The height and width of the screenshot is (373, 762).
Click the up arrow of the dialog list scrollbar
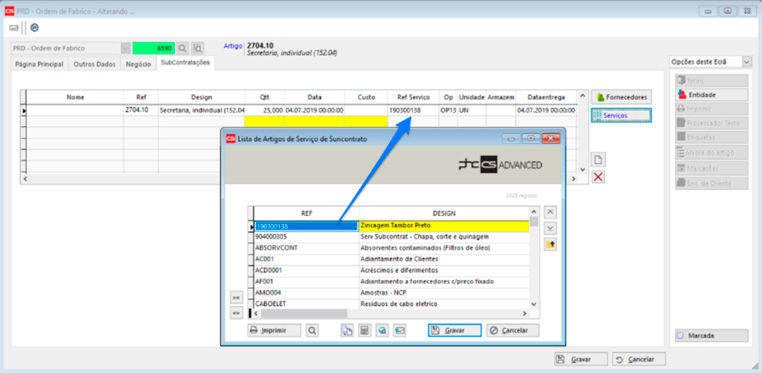pos(534,212)
